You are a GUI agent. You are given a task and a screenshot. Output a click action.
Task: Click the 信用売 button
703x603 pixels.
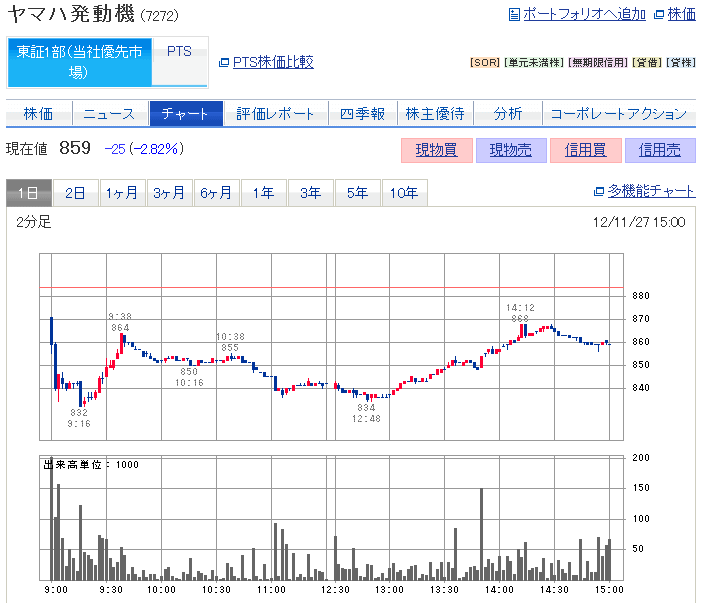[660, 150]
